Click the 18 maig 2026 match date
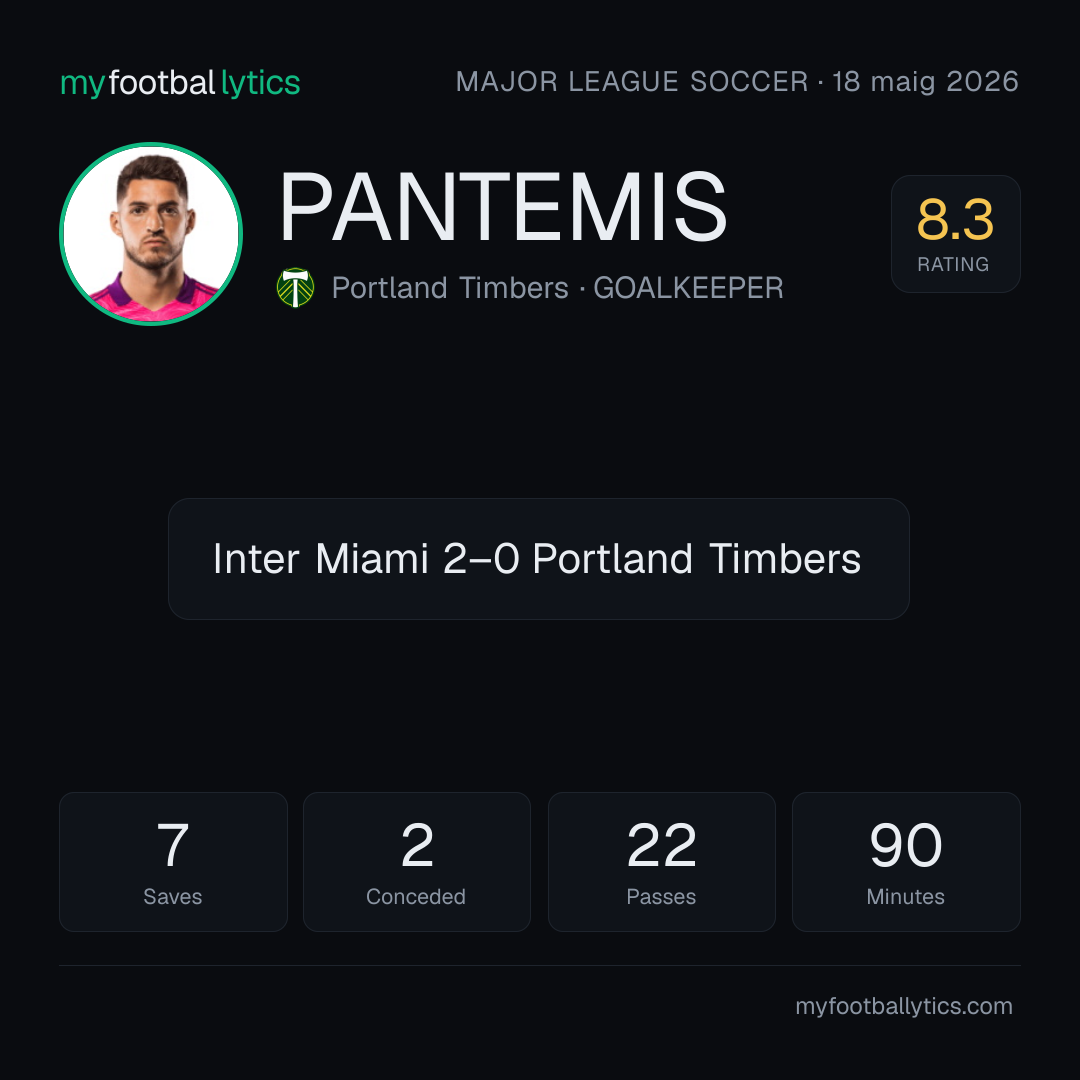Image resolution: width=1080 pixels, height=1080 pixels. tap(925, 81)
